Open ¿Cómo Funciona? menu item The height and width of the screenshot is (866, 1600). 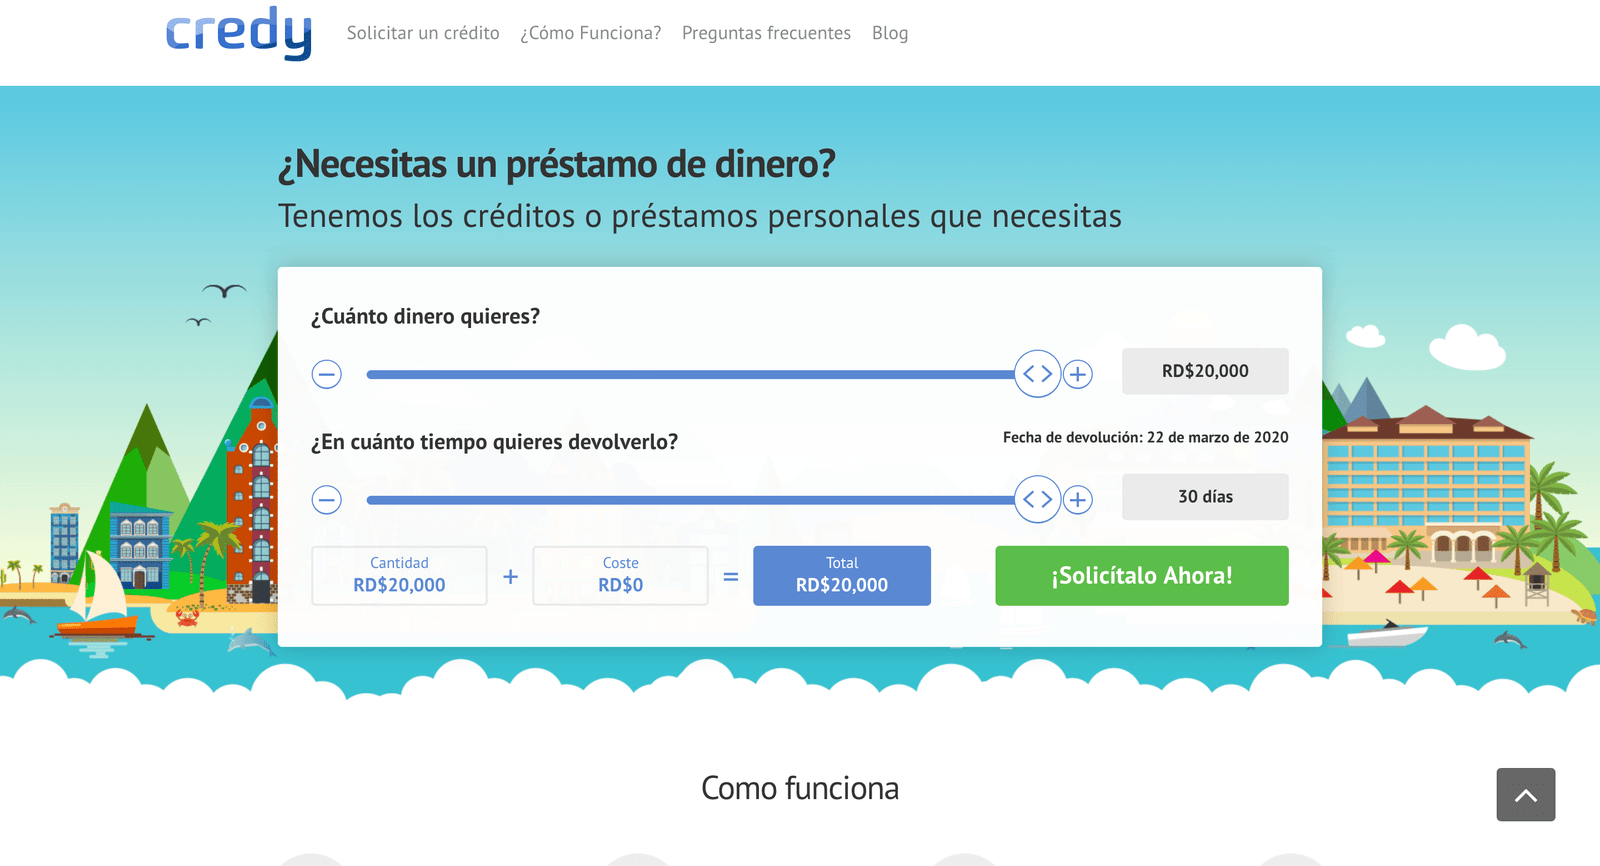click(591, 33)
